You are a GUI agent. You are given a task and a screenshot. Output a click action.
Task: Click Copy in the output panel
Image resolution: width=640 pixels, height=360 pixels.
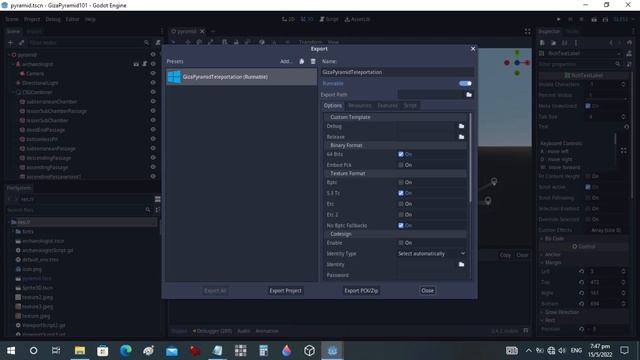(505, 255)
